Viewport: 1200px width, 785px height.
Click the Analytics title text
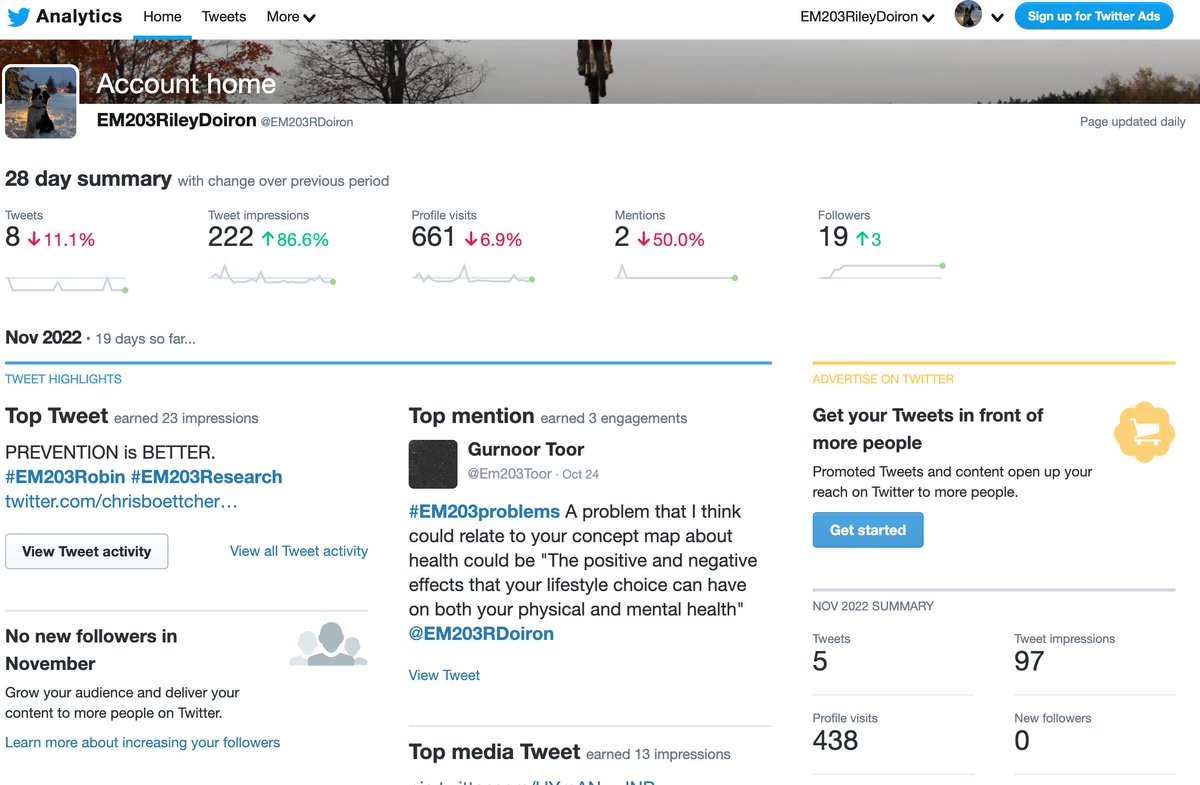click(79, 16)
